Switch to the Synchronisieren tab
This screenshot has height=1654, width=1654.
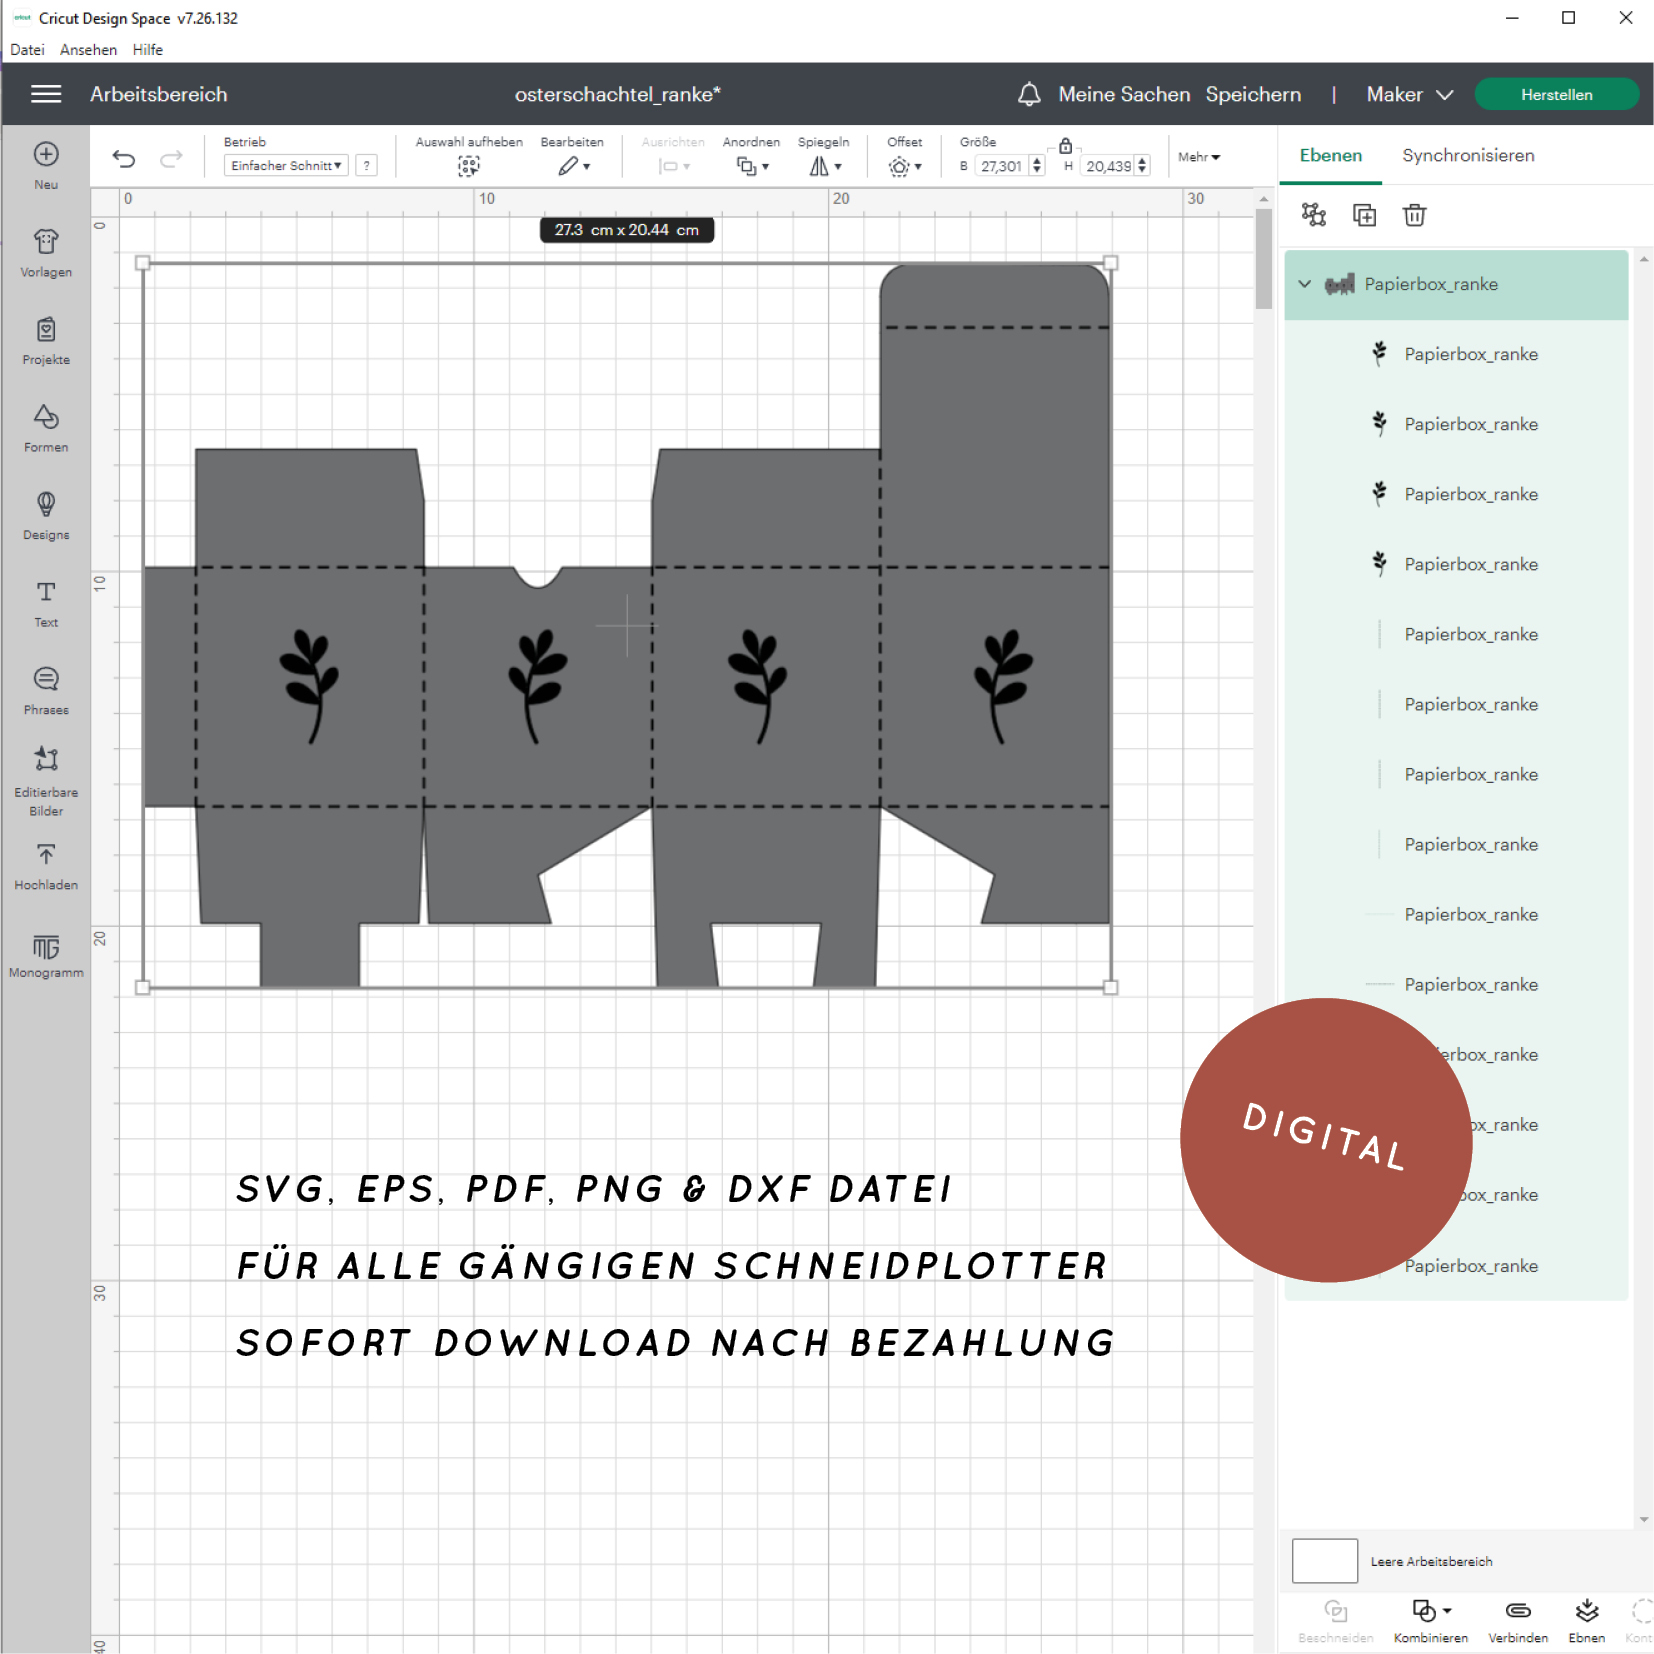1468,155
